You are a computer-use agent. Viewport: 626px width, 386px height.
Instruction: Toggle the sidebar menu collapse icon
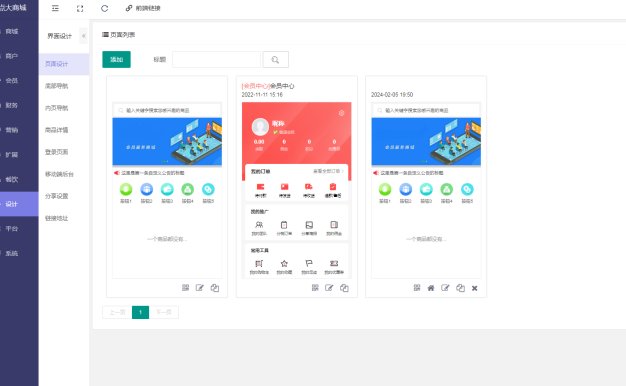(x=55, y=8)
